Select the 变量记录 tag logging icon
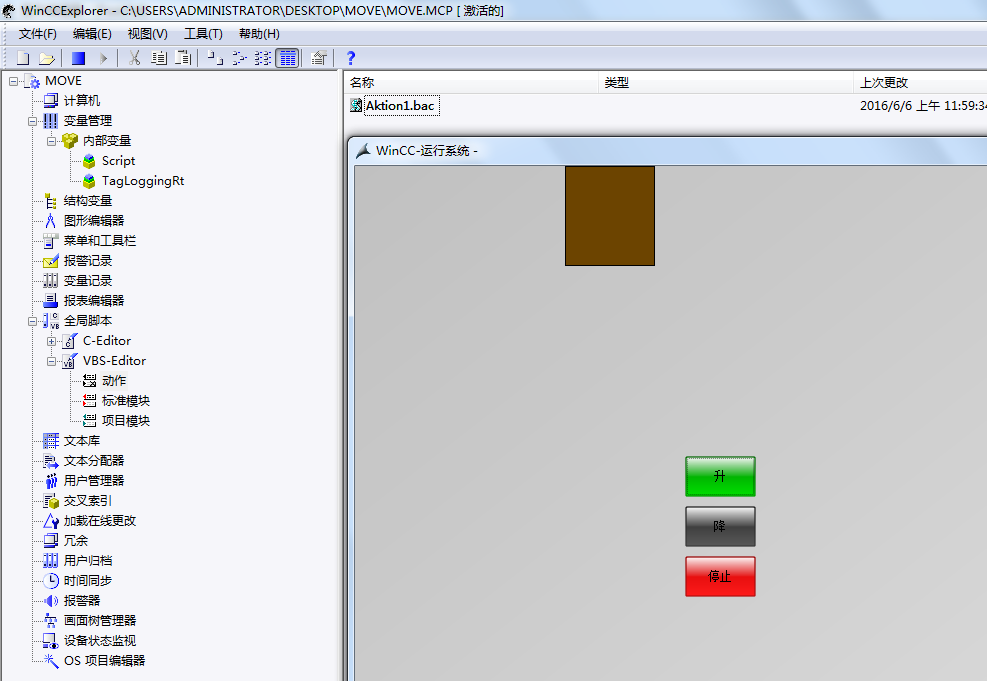 click(50, 281)
